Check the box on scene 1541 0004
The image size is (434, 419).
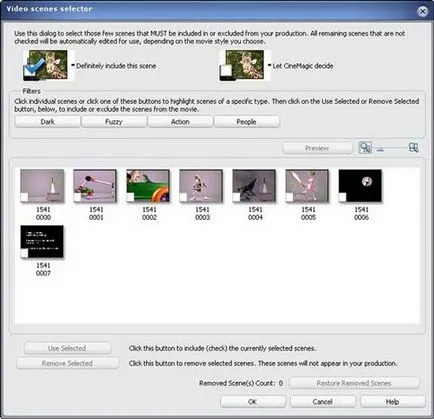coord(236,197)
